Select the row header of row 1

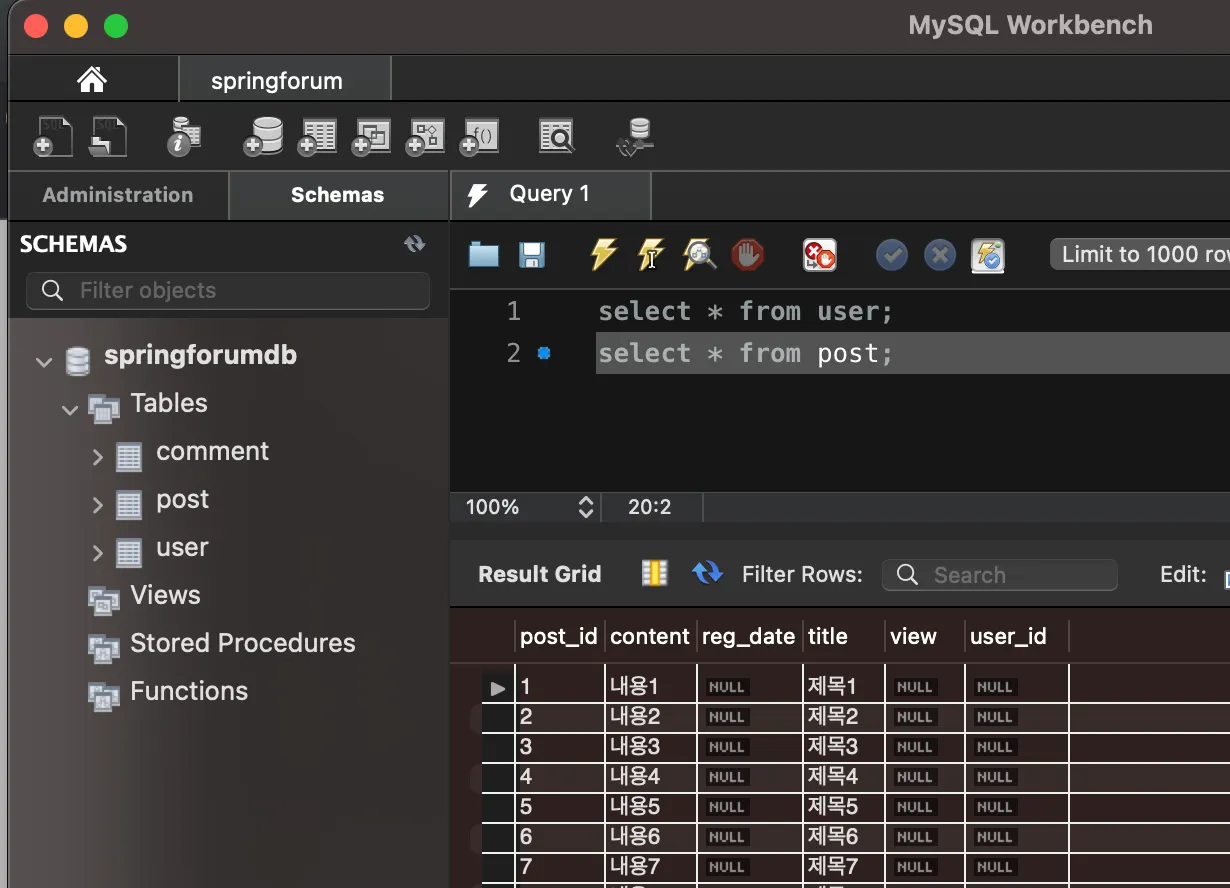[x=498, y=687]
